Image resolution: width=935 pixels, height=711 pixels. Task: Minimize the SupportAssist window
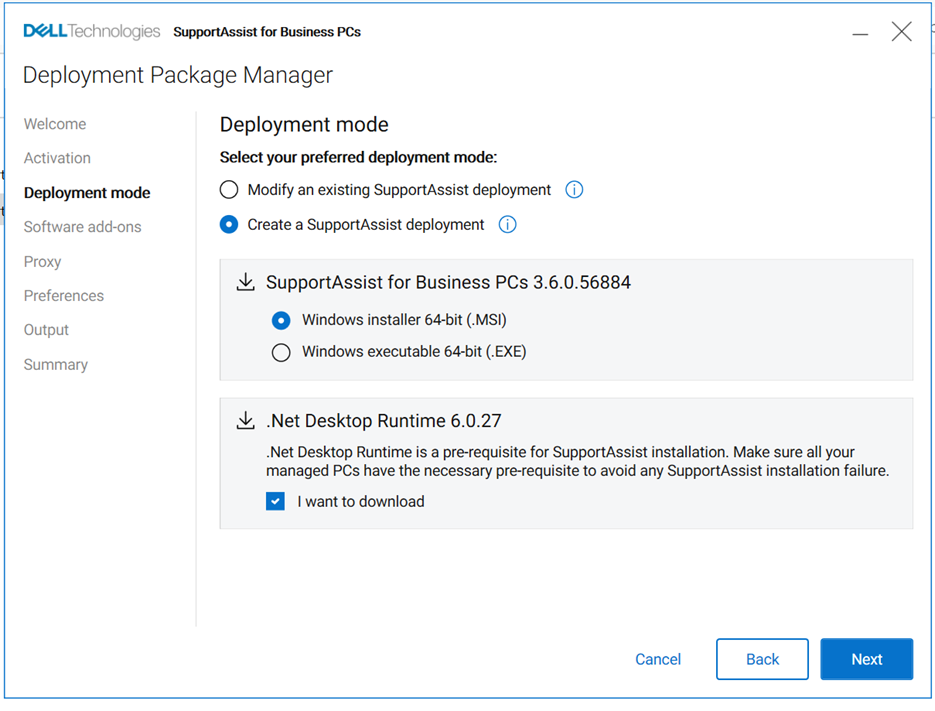click(x=860, y=34)
